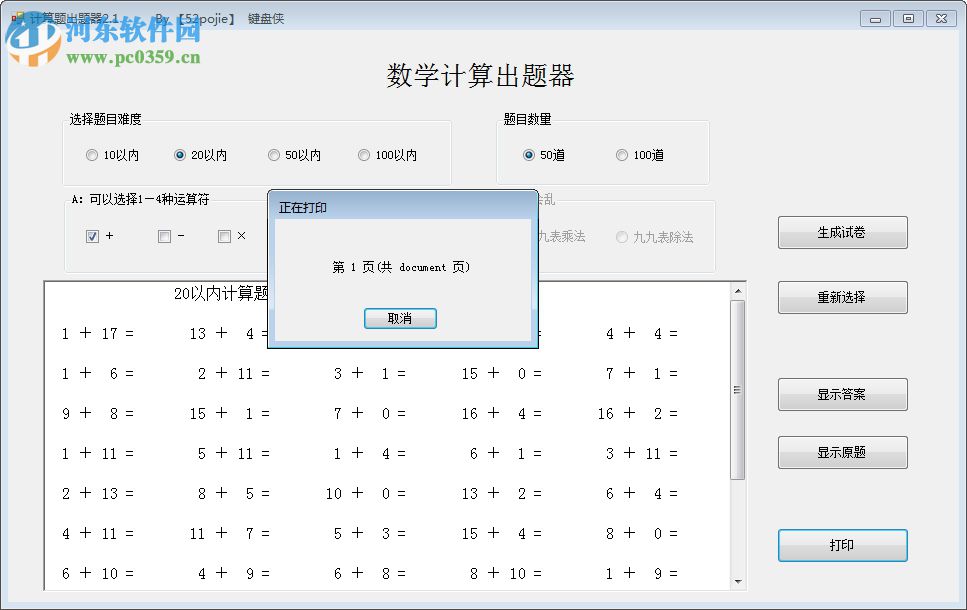Enable the subtraction (-) operator checkbox
The height and width of the screenshot is (610, 967).
click(x=163, y=236)
